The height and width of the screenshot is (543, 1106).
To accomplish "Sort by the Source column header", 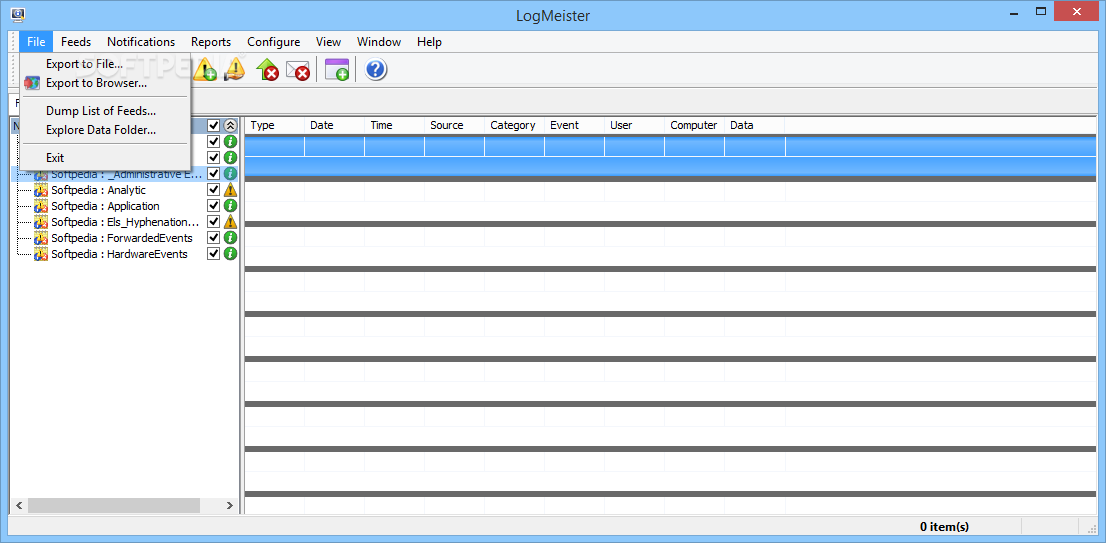I will pyautogui.click(x=454, y=126).
